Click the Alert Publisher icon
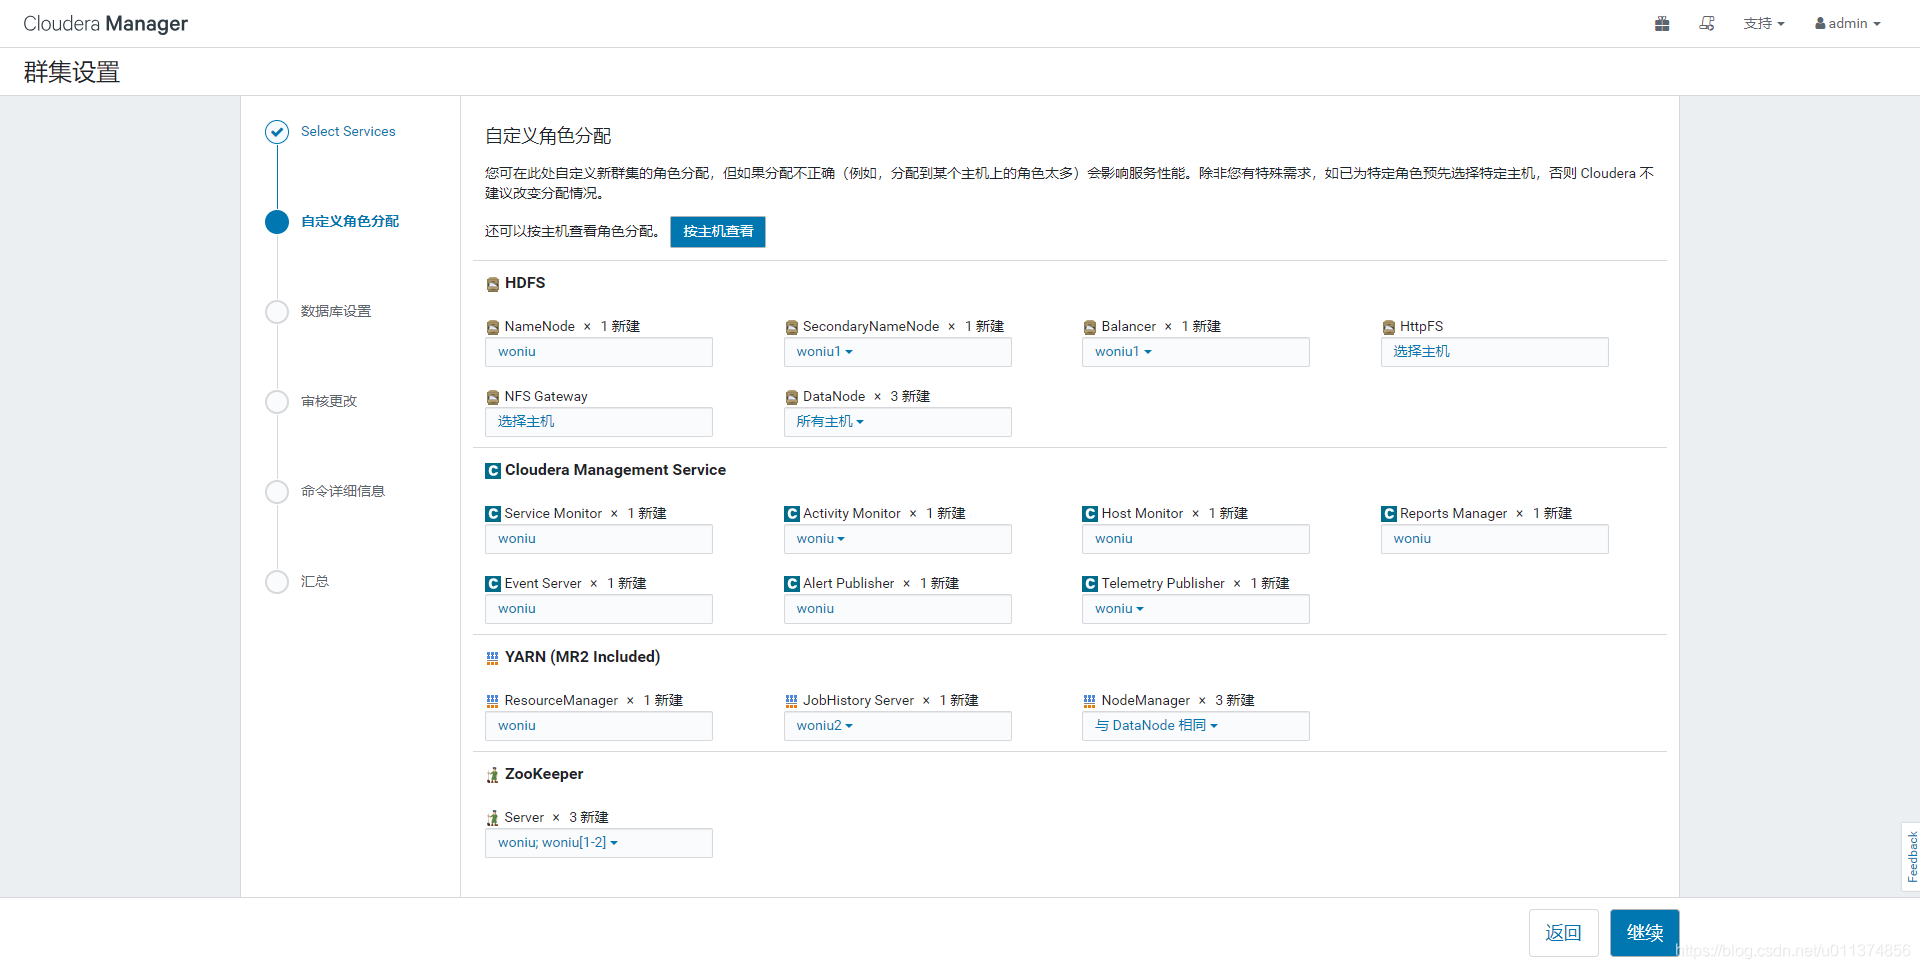This screenshot has height=969, width=1920. tap(792, 584)
